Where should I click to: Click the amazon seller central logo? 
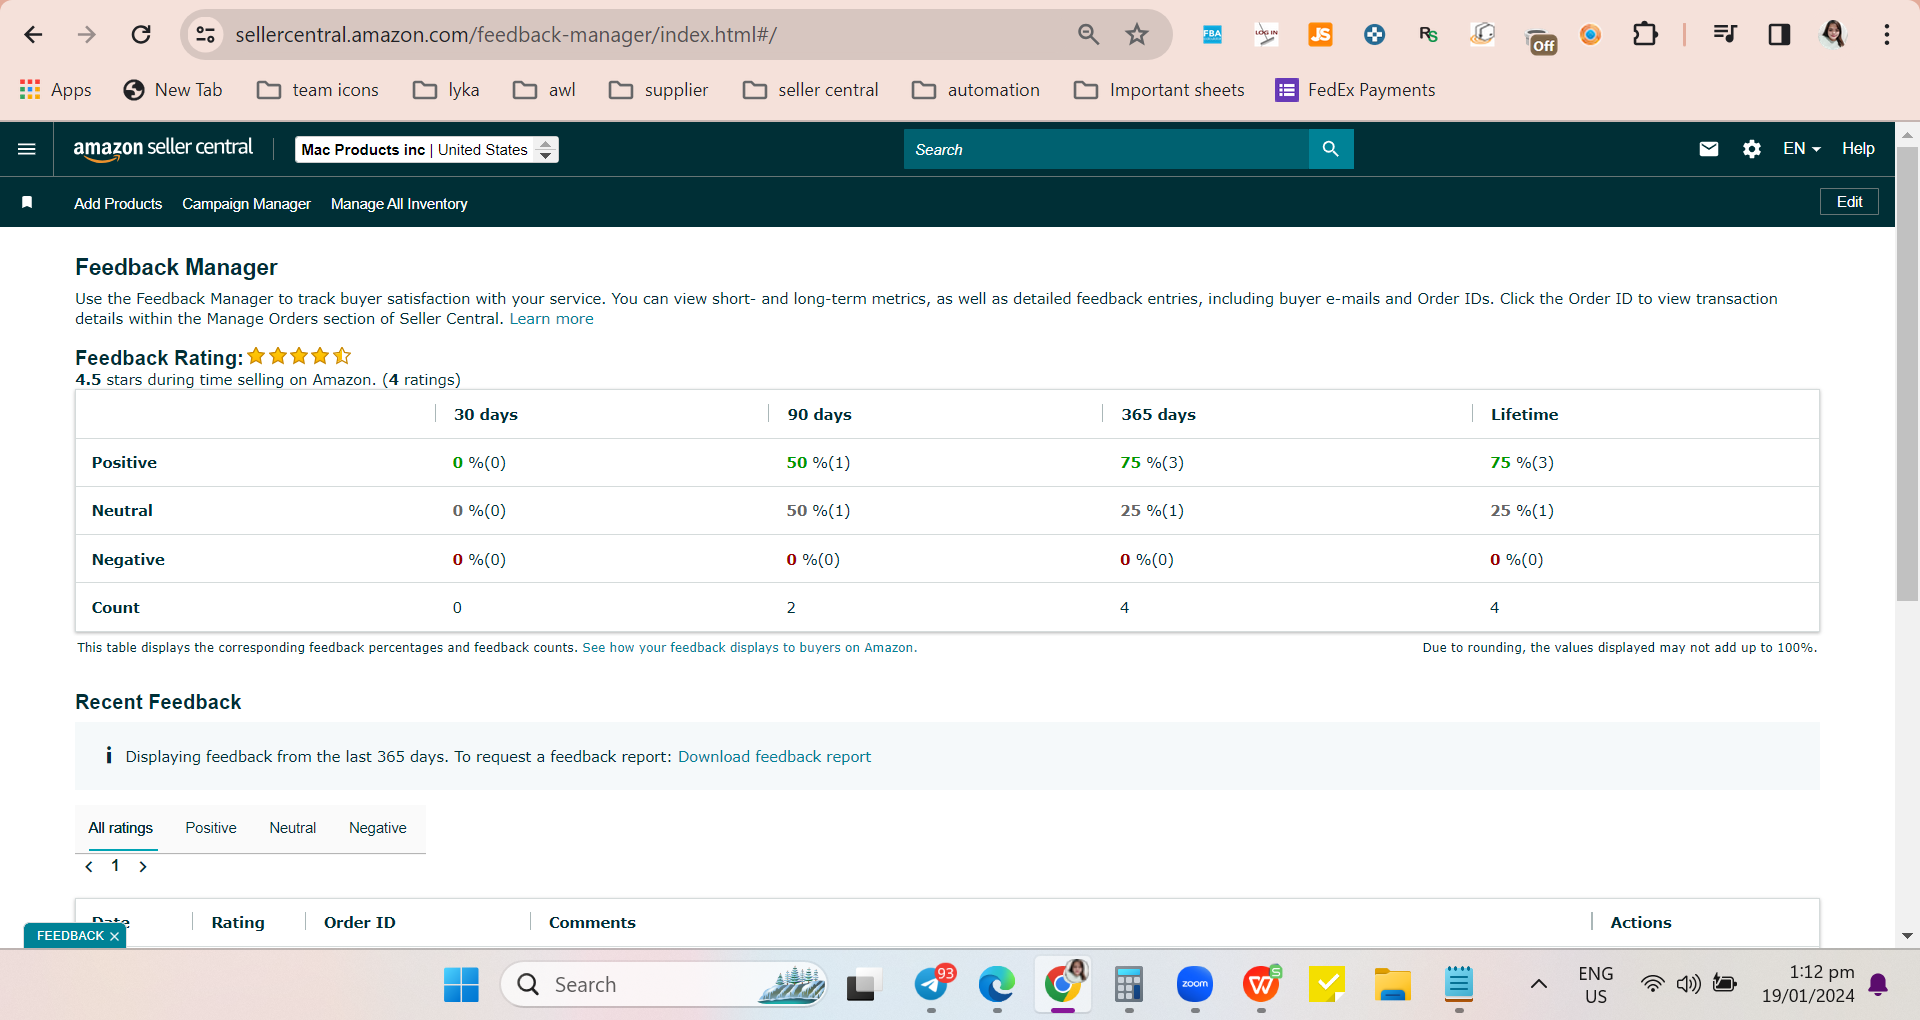click(x=163, y=149)
